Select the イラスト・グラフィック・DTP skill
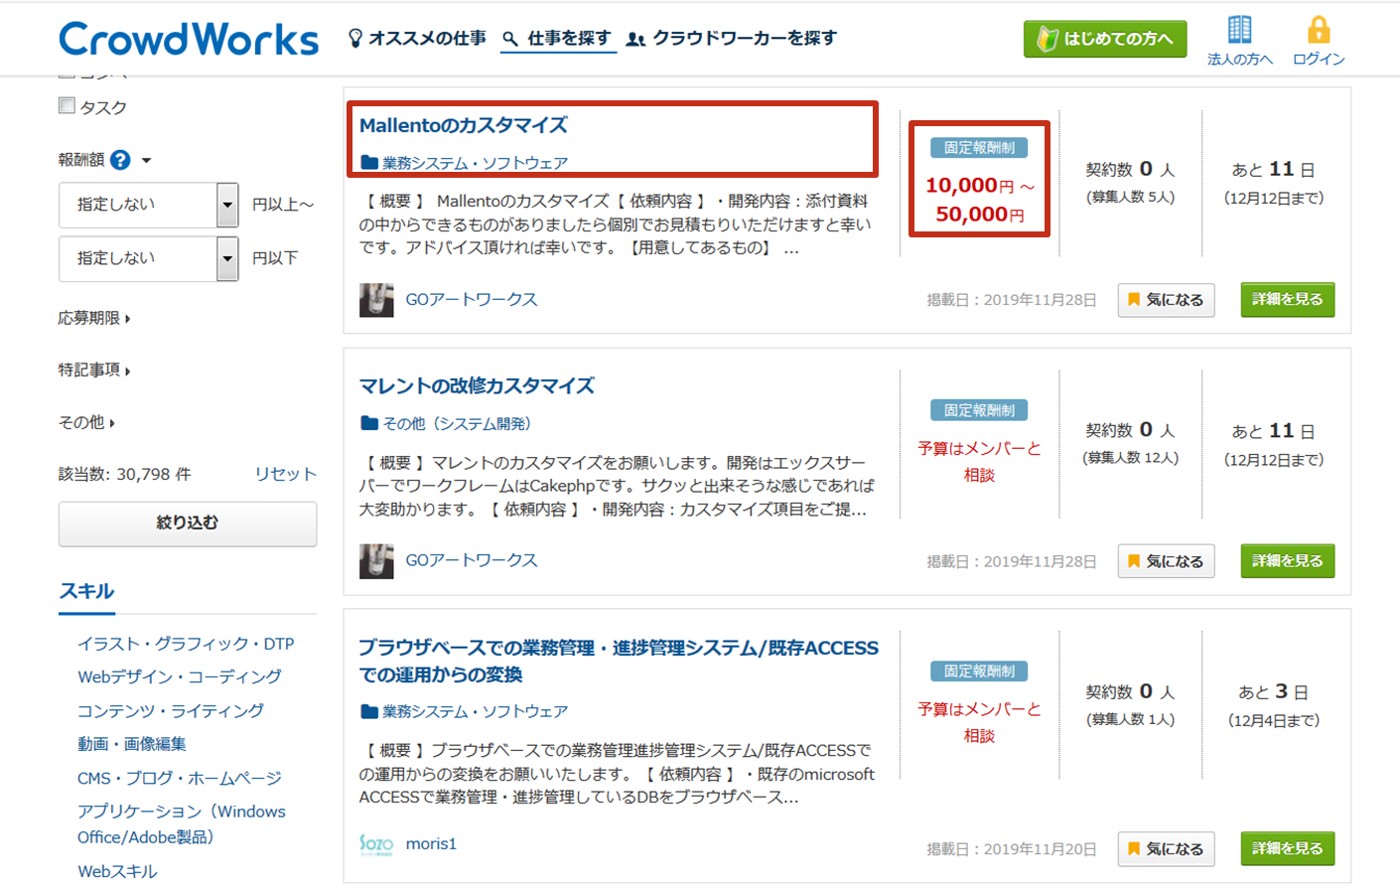 (186, 644)
